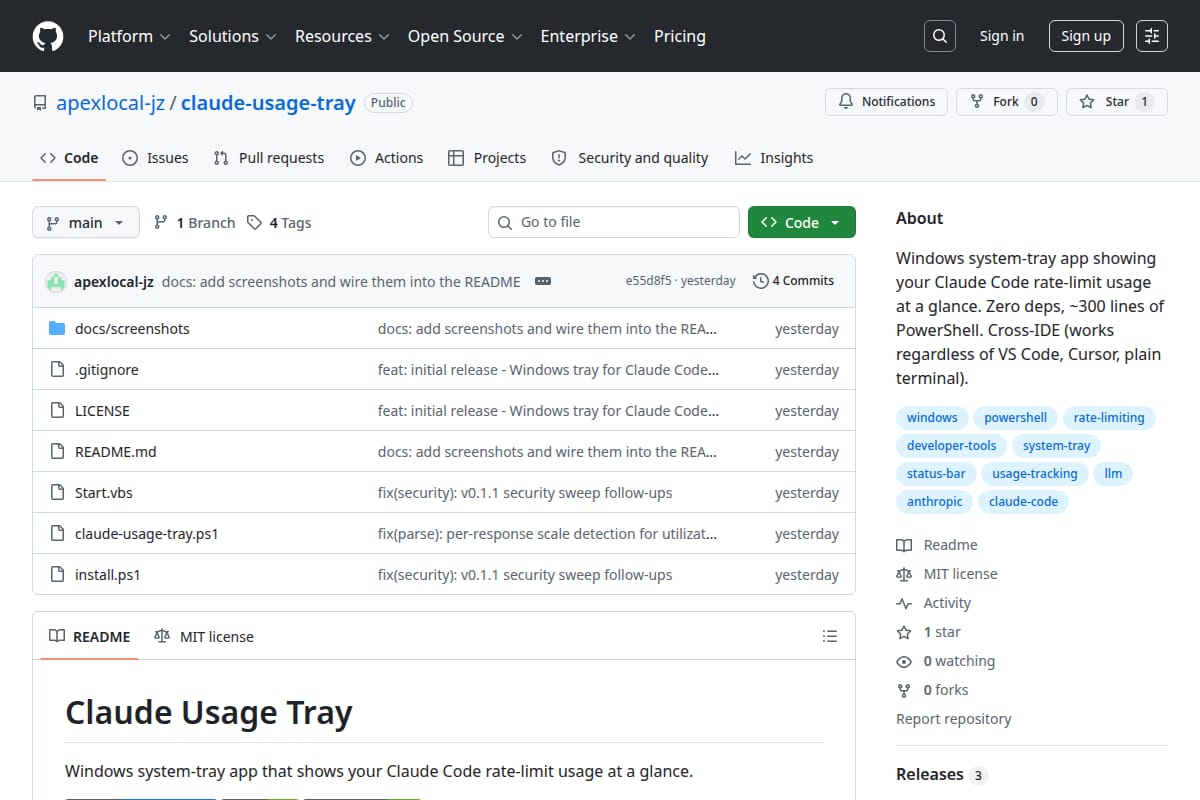1200x800 pixels.
Task: Open the green Code dropdown button
Action: pyautogui.click(x=802, y=222)
